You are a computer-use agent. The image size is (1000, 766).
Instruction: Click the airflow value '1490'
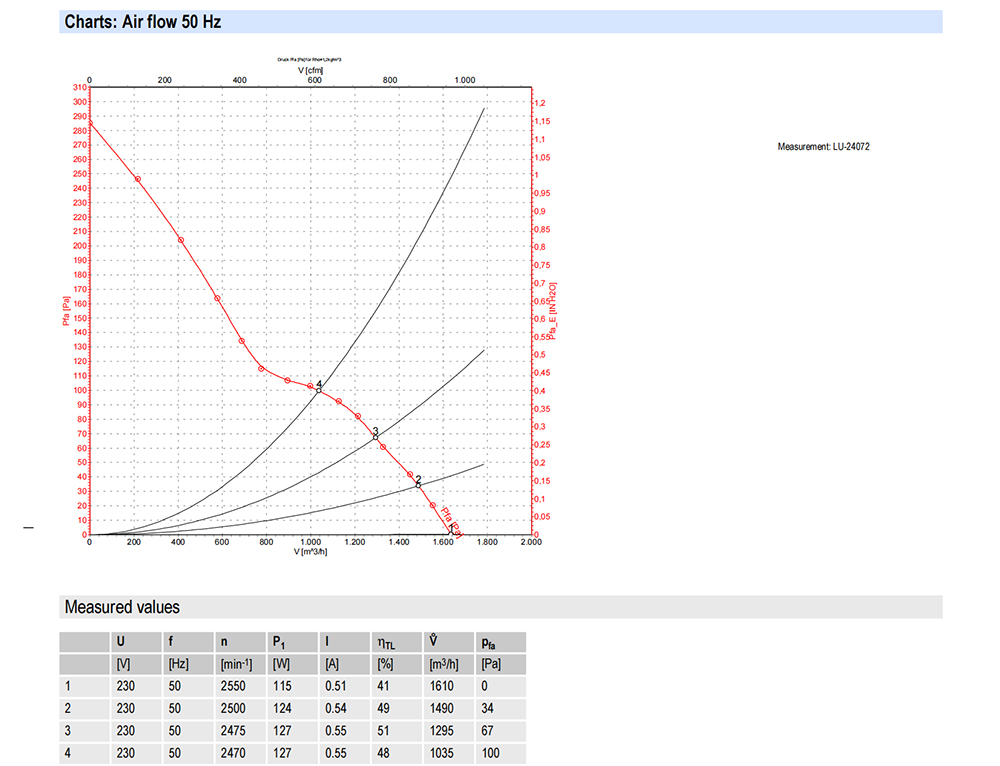click(x=441, y=709)
